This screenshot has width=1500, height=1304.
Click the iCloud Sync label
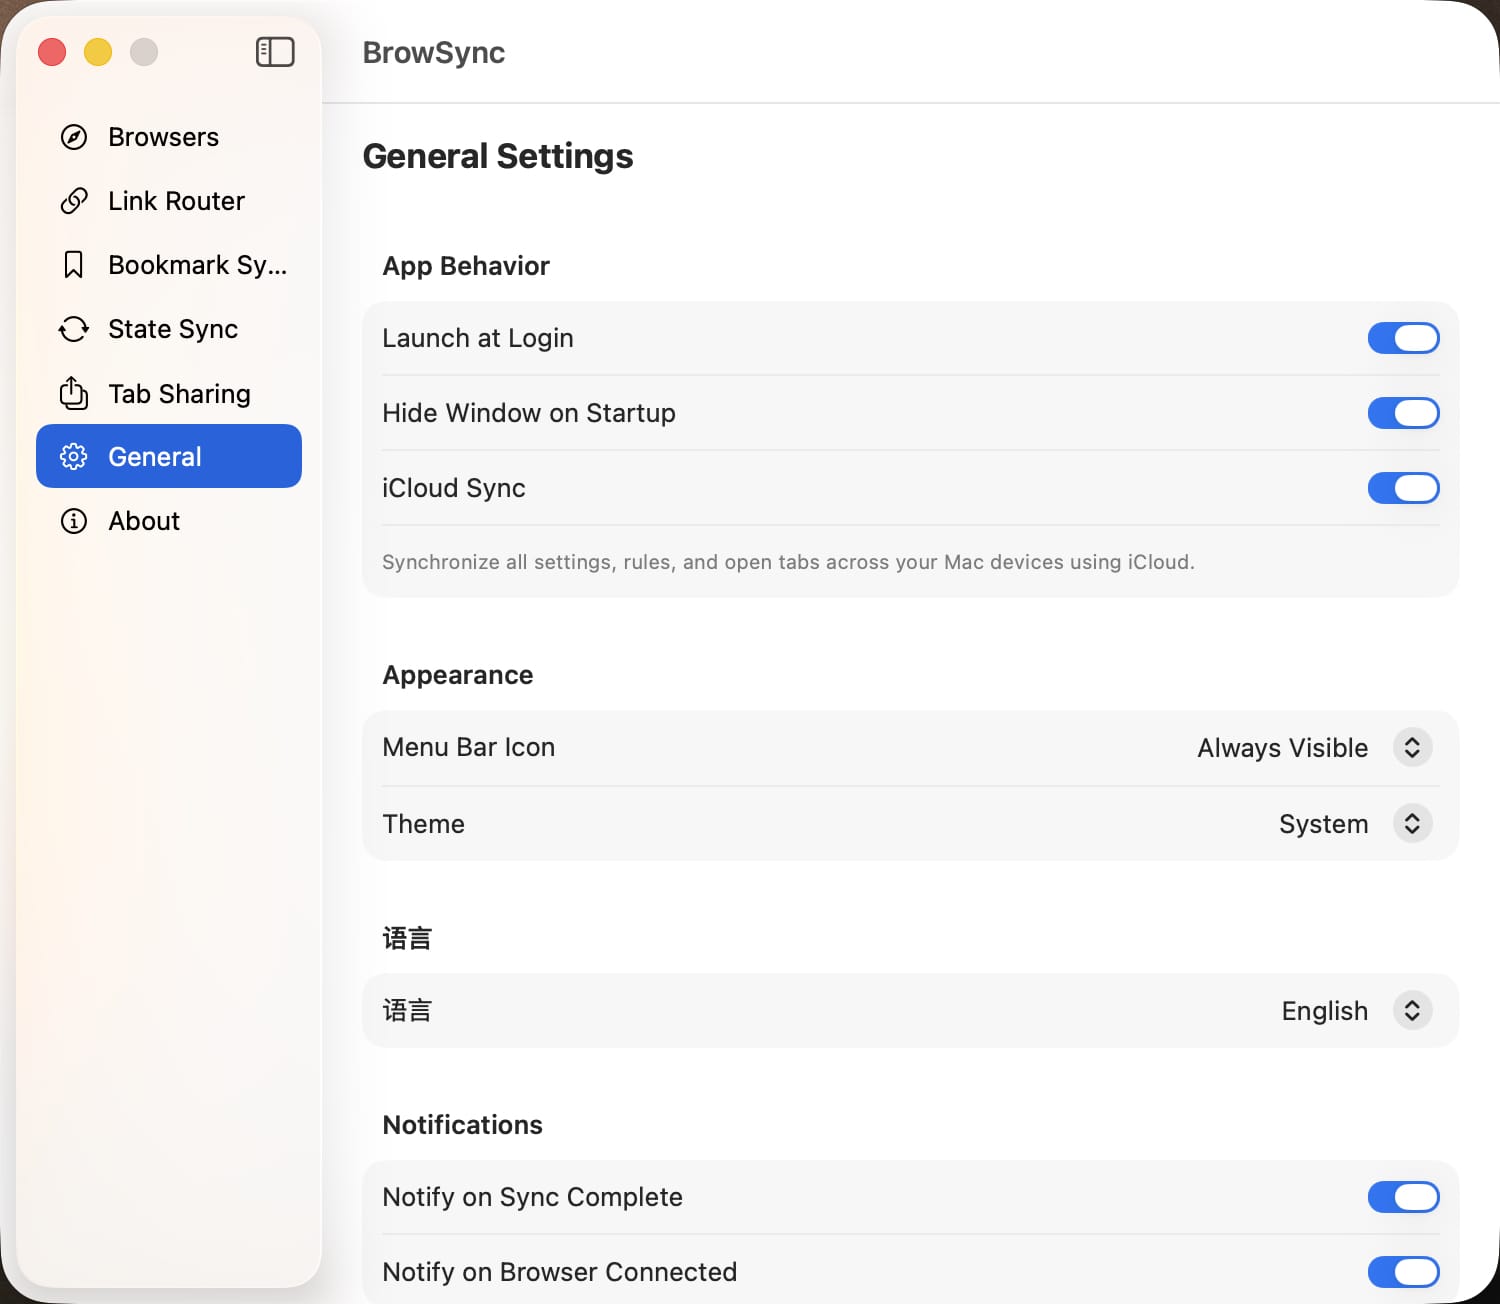[x=454, y=488]
